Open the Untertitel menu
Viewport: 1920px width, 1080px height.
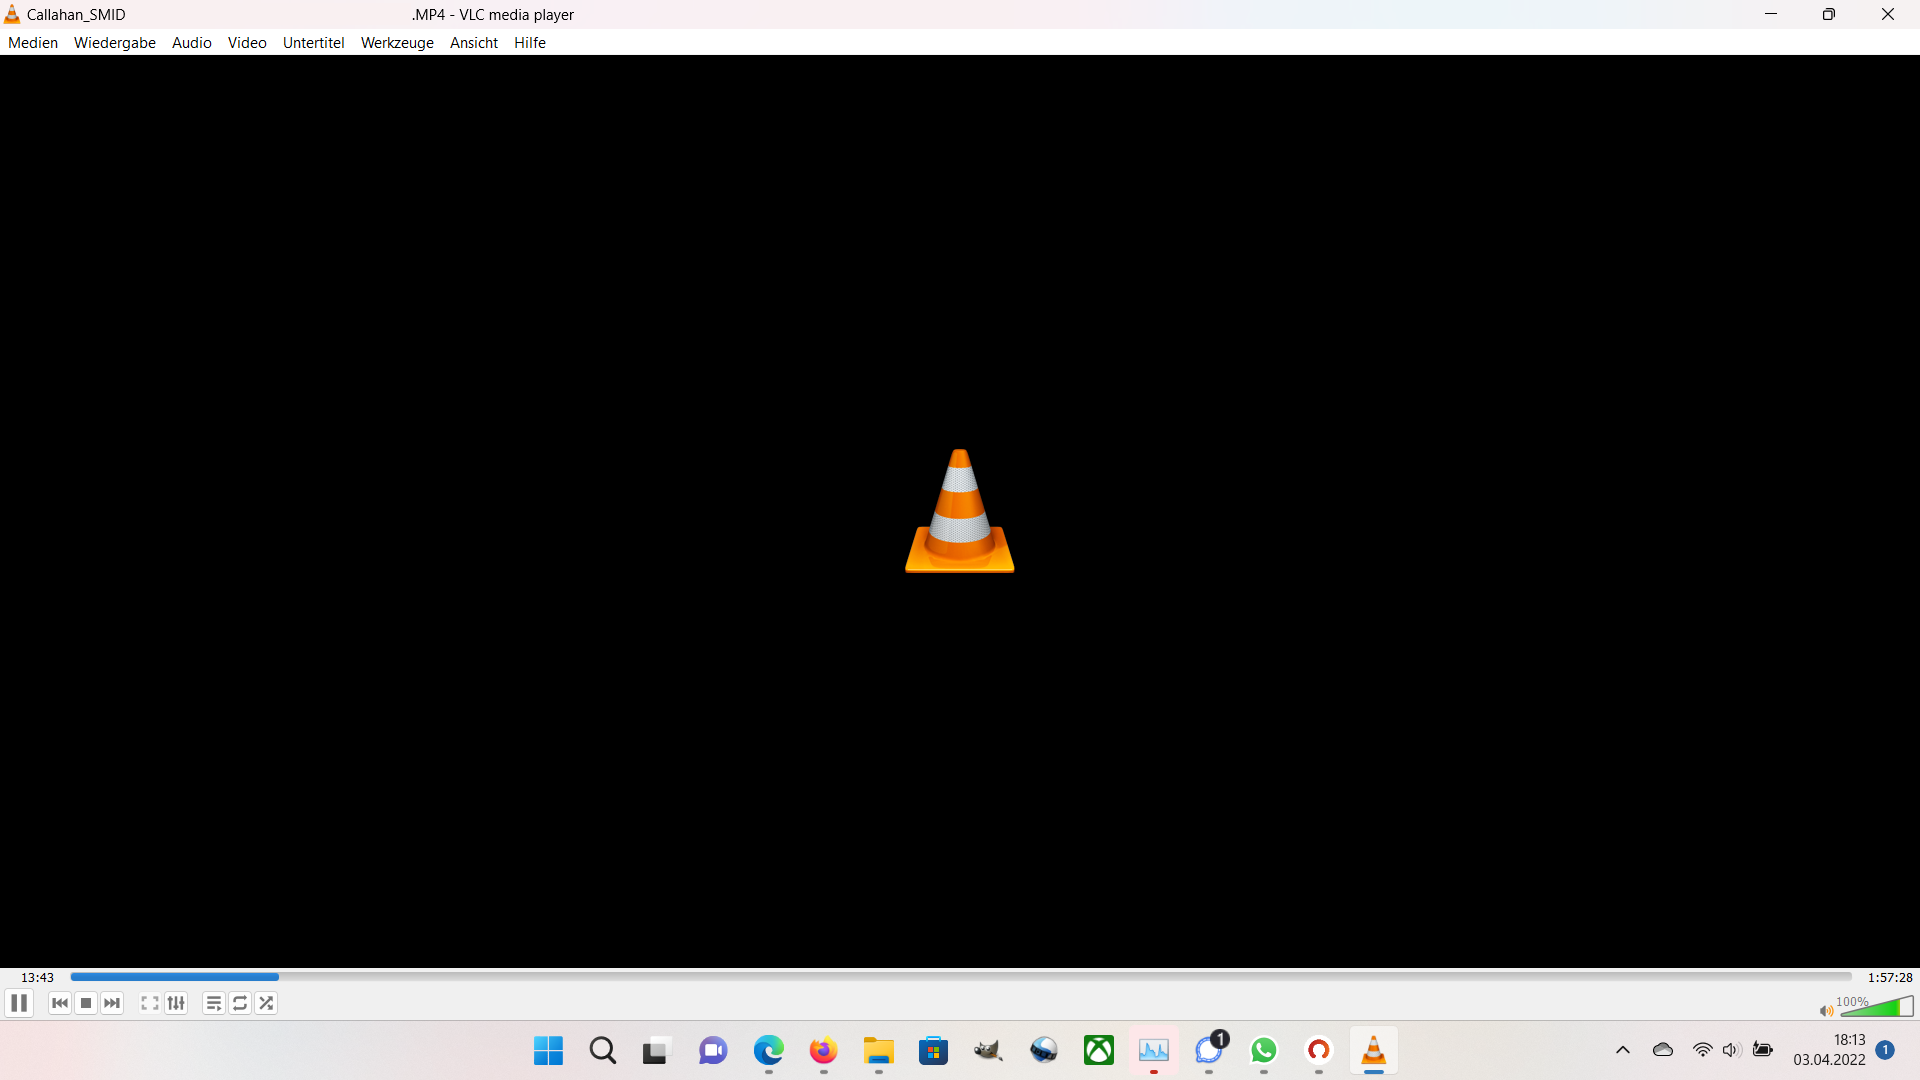313,43
